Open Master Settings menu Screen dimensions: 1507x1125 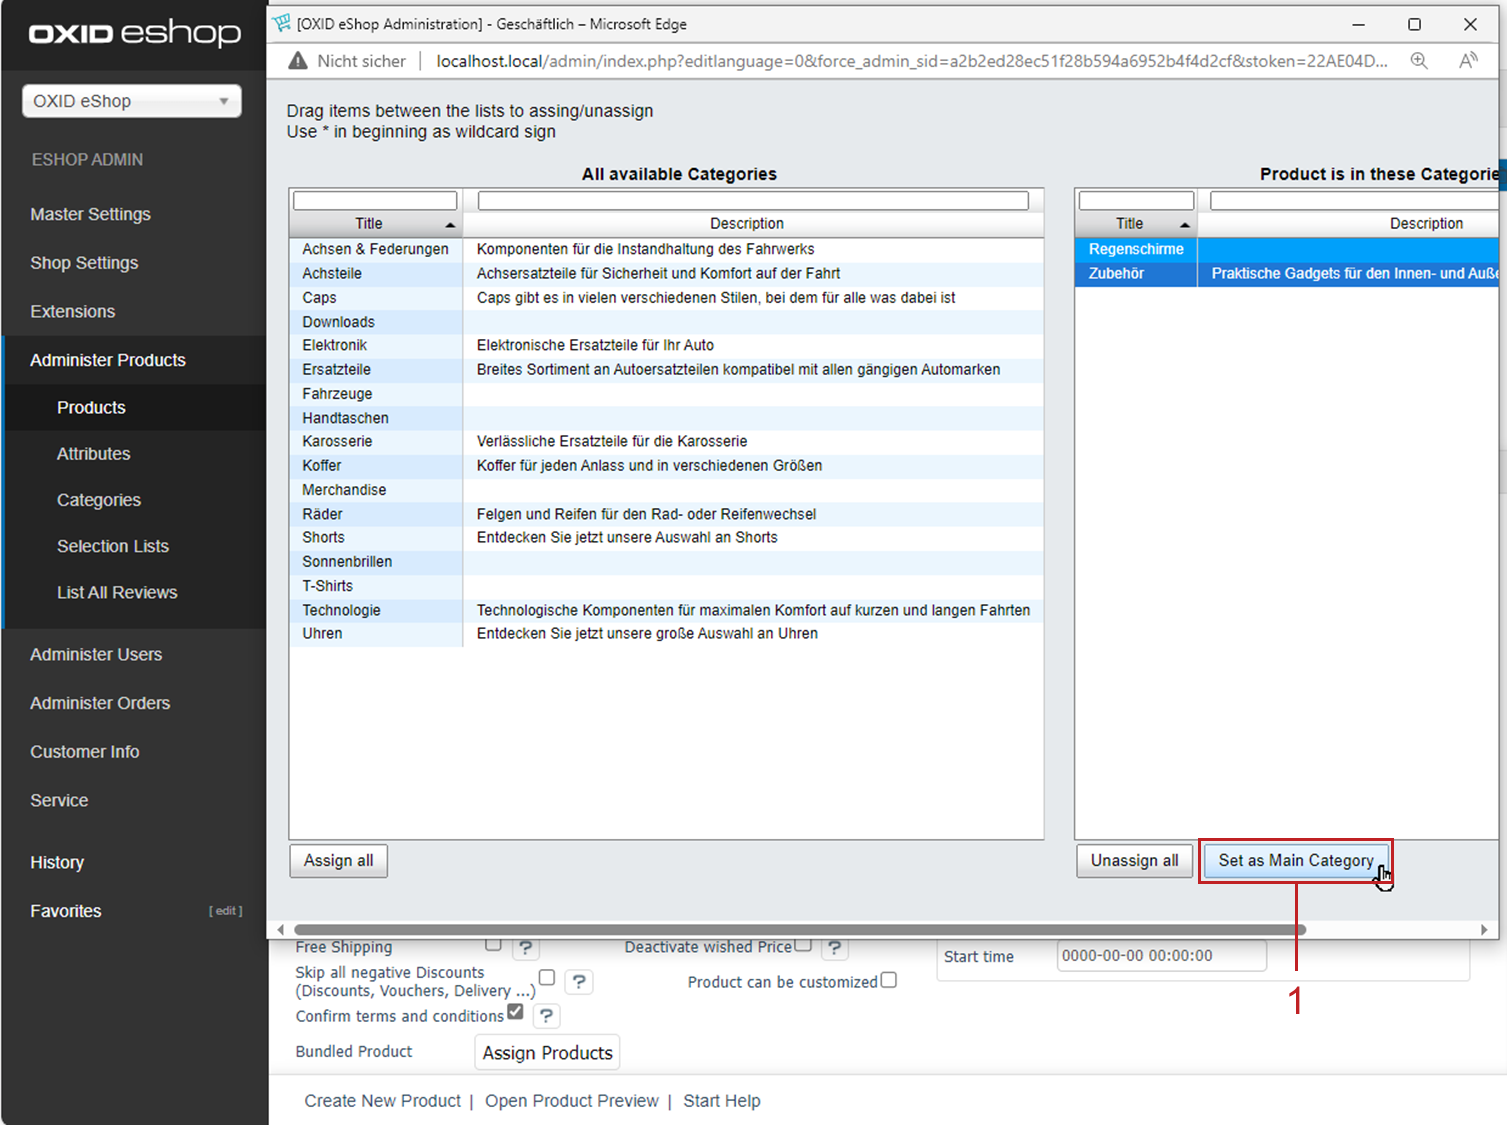(90, 214)
